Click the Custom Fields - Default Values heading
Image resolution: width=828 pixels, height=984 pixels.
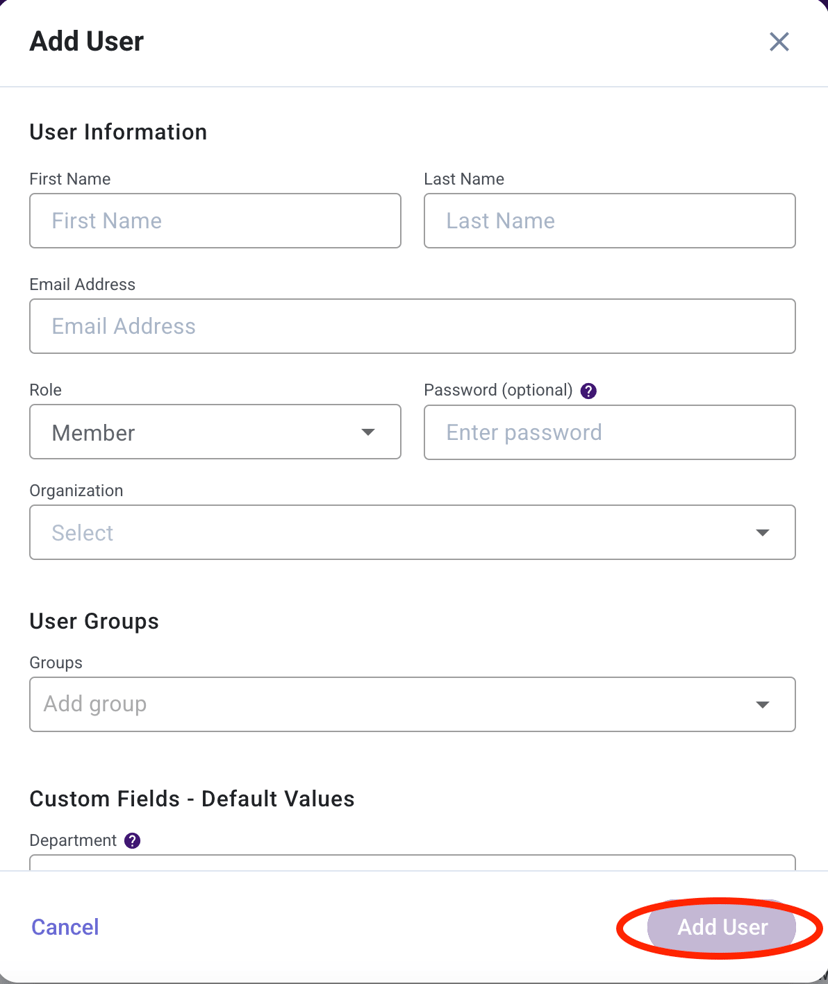[x=192, y=798]
